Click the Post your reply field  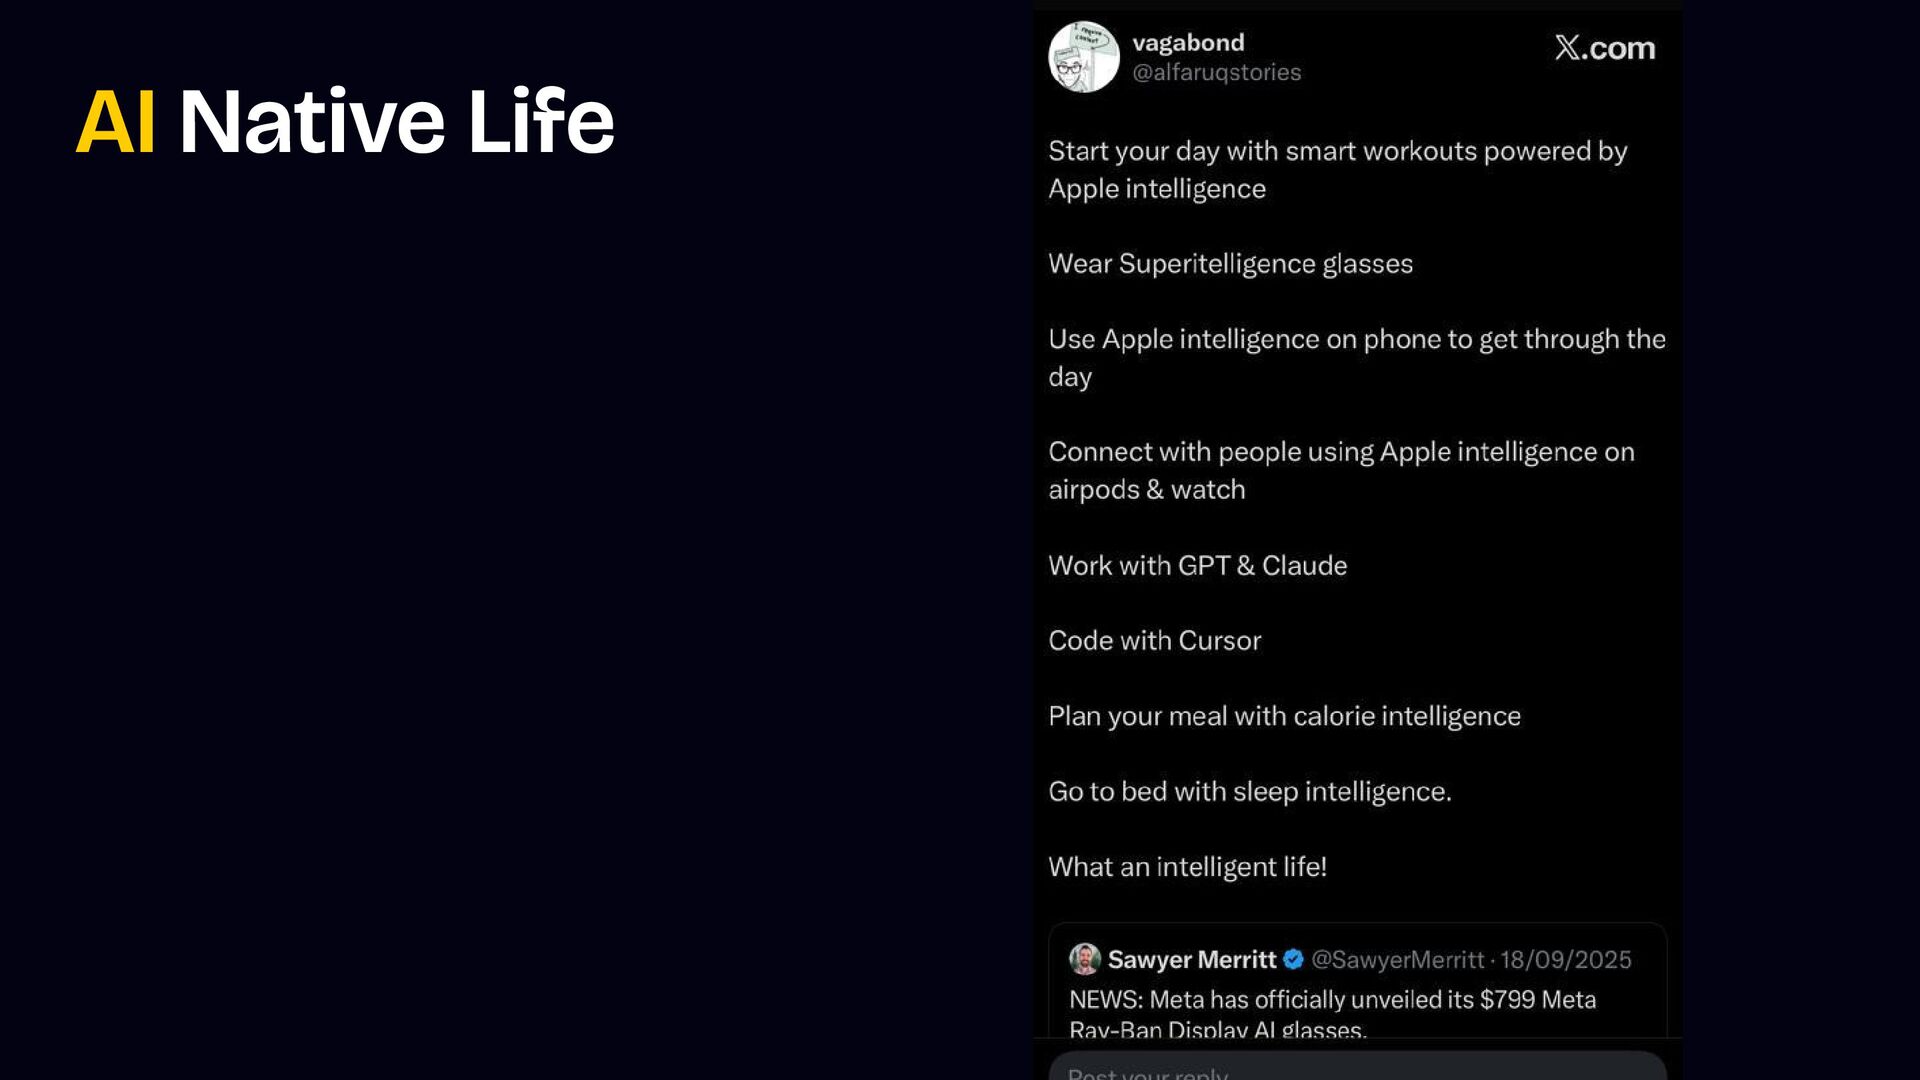[1356, 1068]
